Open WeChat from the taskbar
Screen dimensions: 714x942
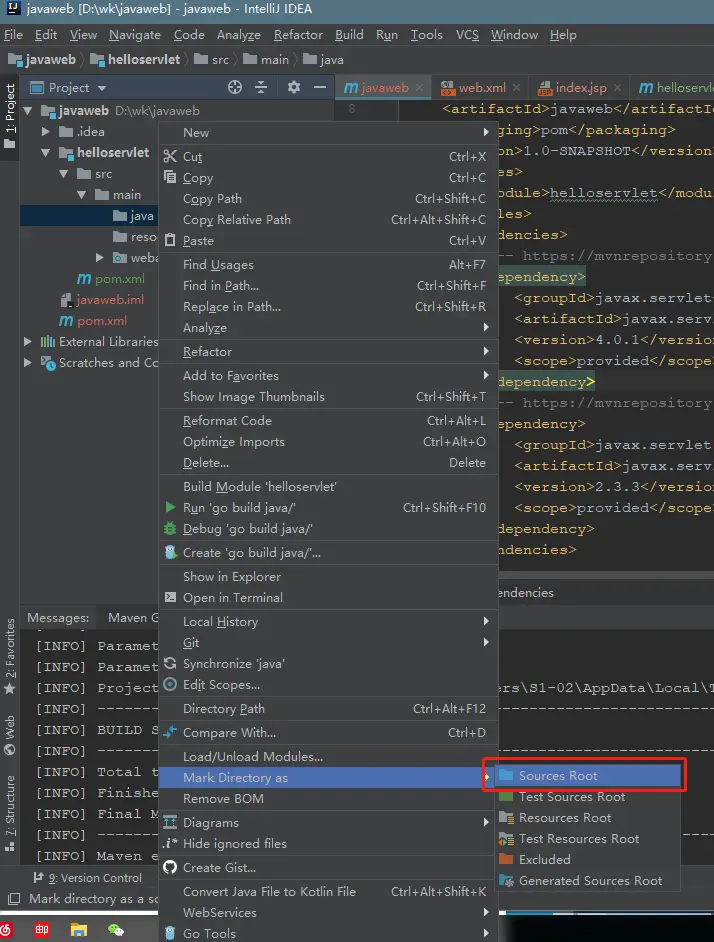[115, 930]
